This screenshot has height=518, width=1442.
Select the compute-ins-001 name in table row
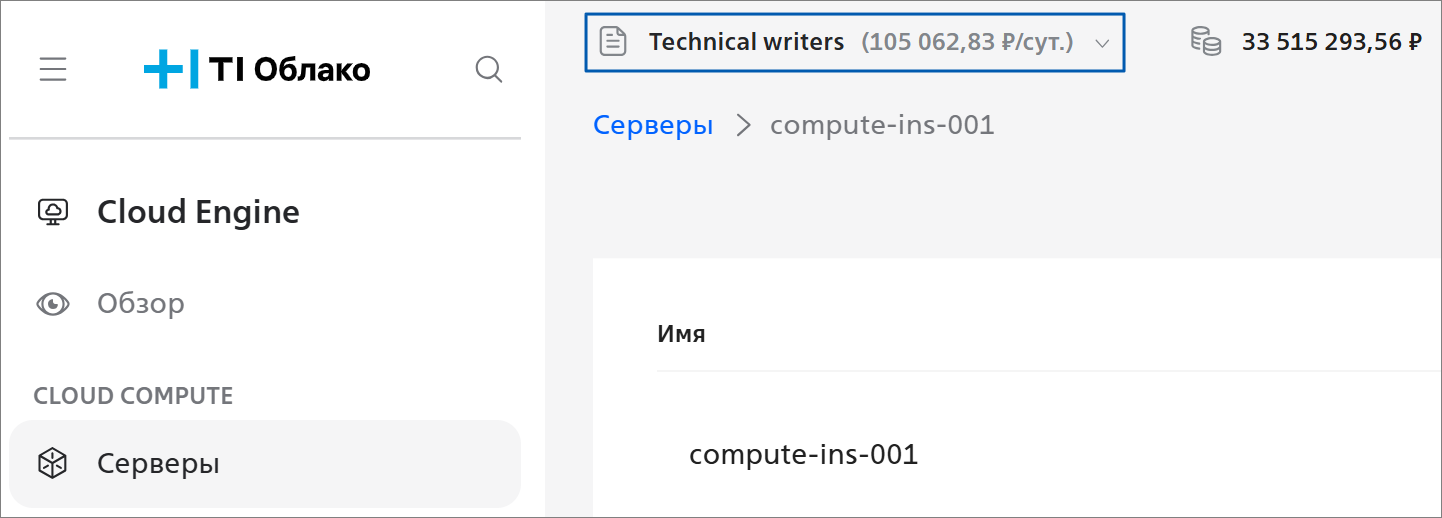click(803, 455)
